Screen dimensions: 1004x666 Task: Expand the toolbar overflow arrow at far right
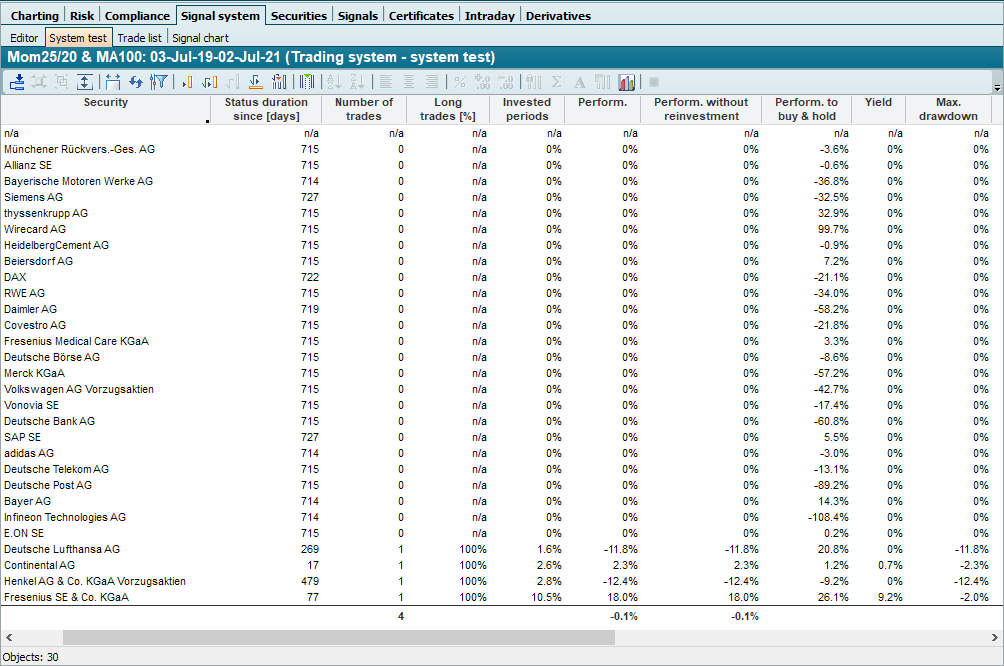tap(996, 88)
